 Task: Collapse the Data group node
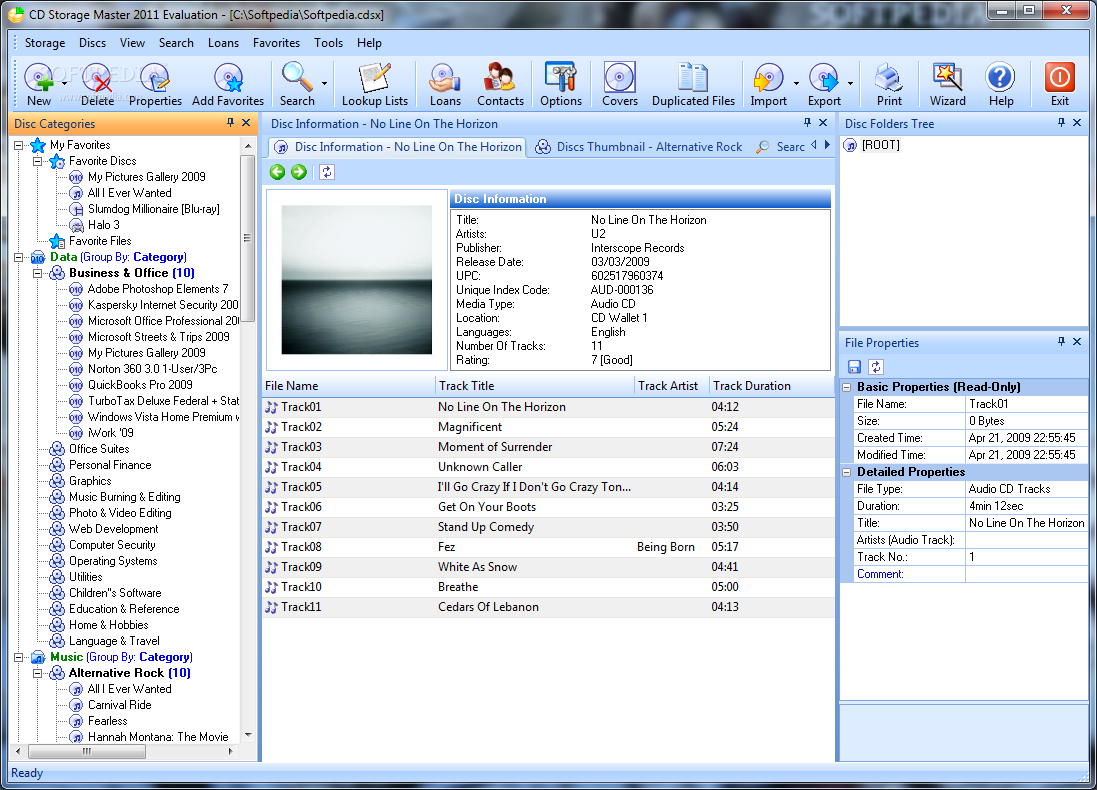19,258
